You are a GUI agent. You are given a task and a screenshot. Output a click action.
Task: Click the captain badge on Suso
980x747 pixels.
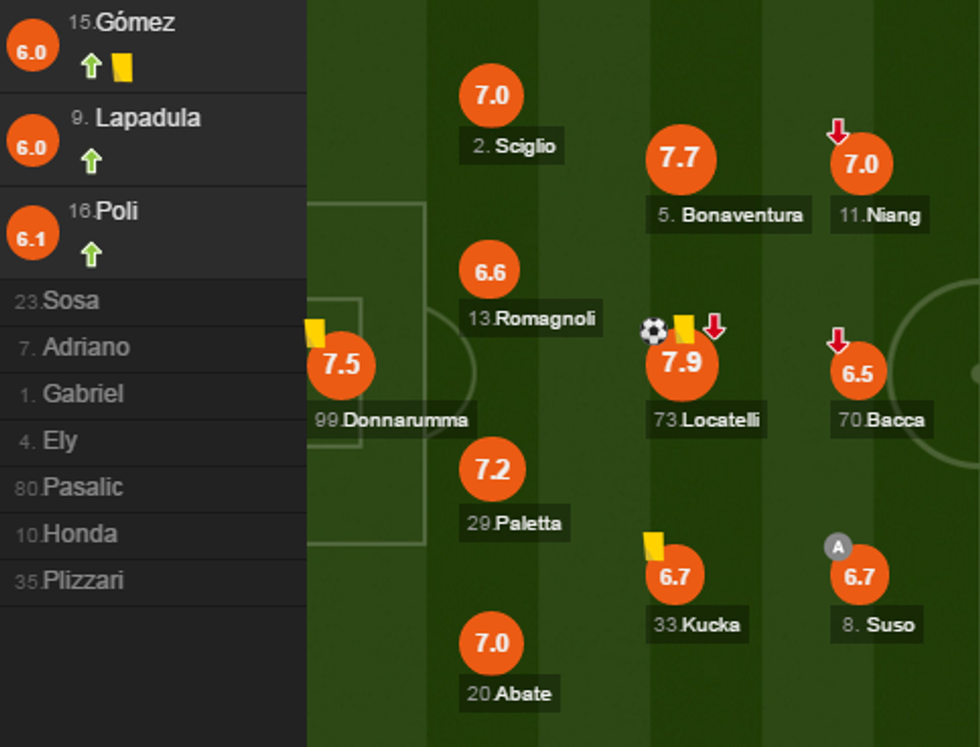(838, 545)
